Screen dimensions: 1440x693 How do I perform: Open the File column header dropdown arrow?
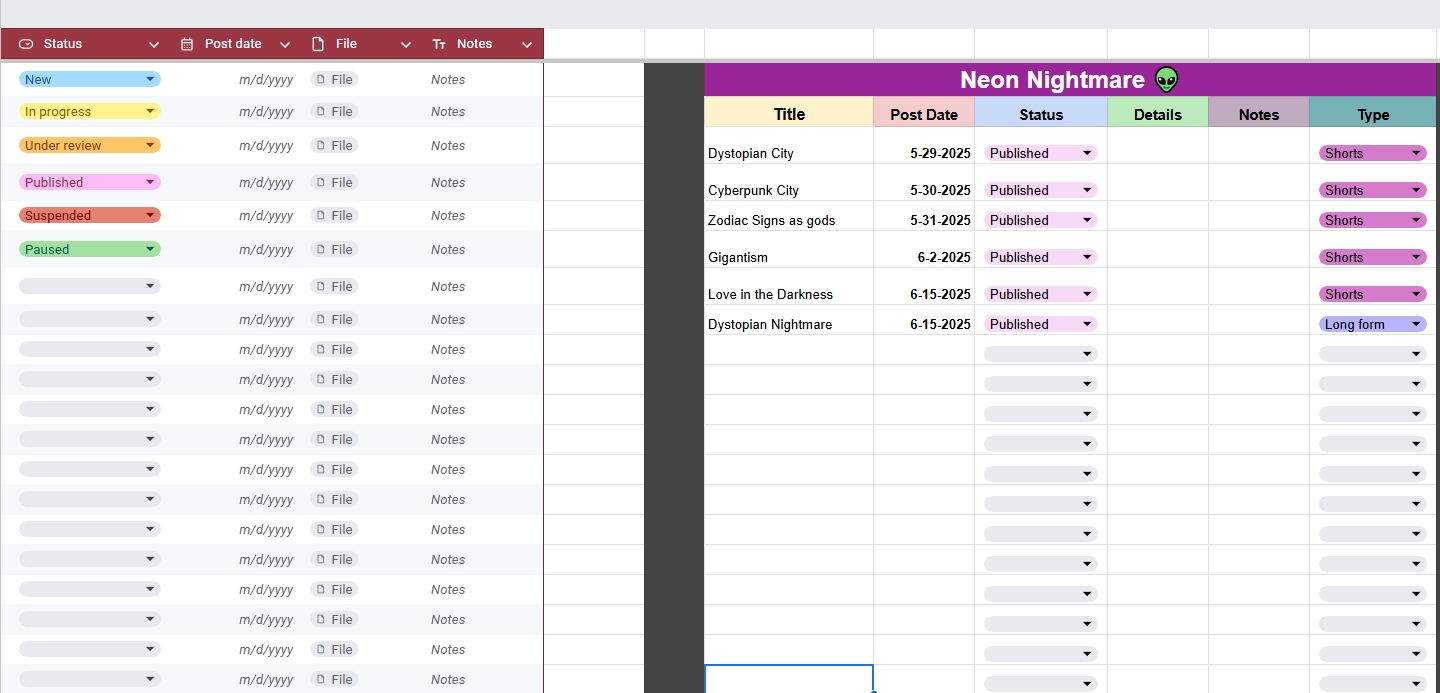tap(406, 45)
